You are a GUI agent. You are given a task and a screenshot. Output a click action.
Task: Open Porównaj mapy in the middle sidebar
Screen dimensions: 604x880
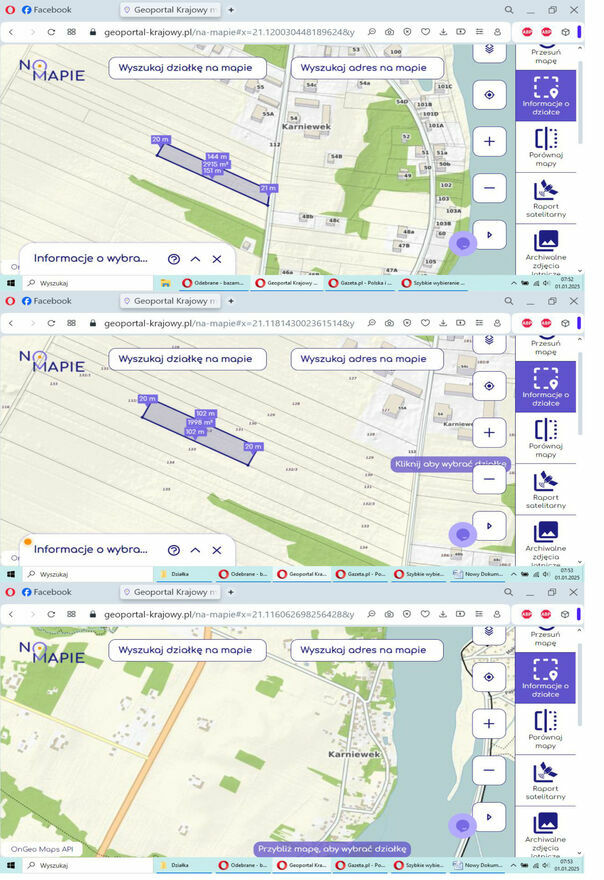[x=546, y=436]
